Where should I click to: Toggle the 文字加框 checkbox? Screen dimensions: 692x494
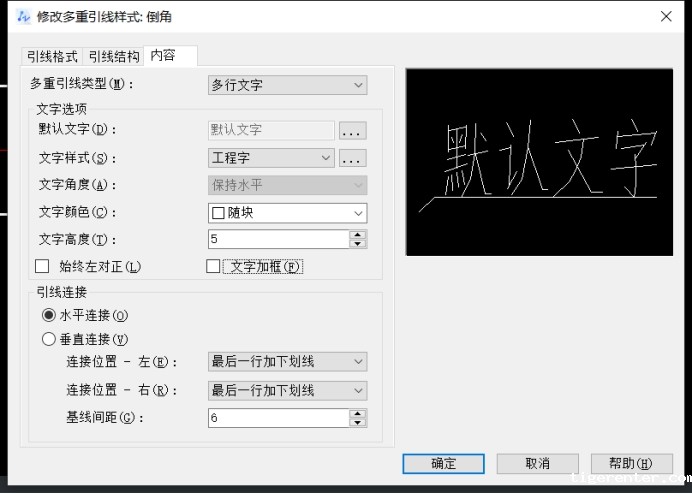point(212,266)
